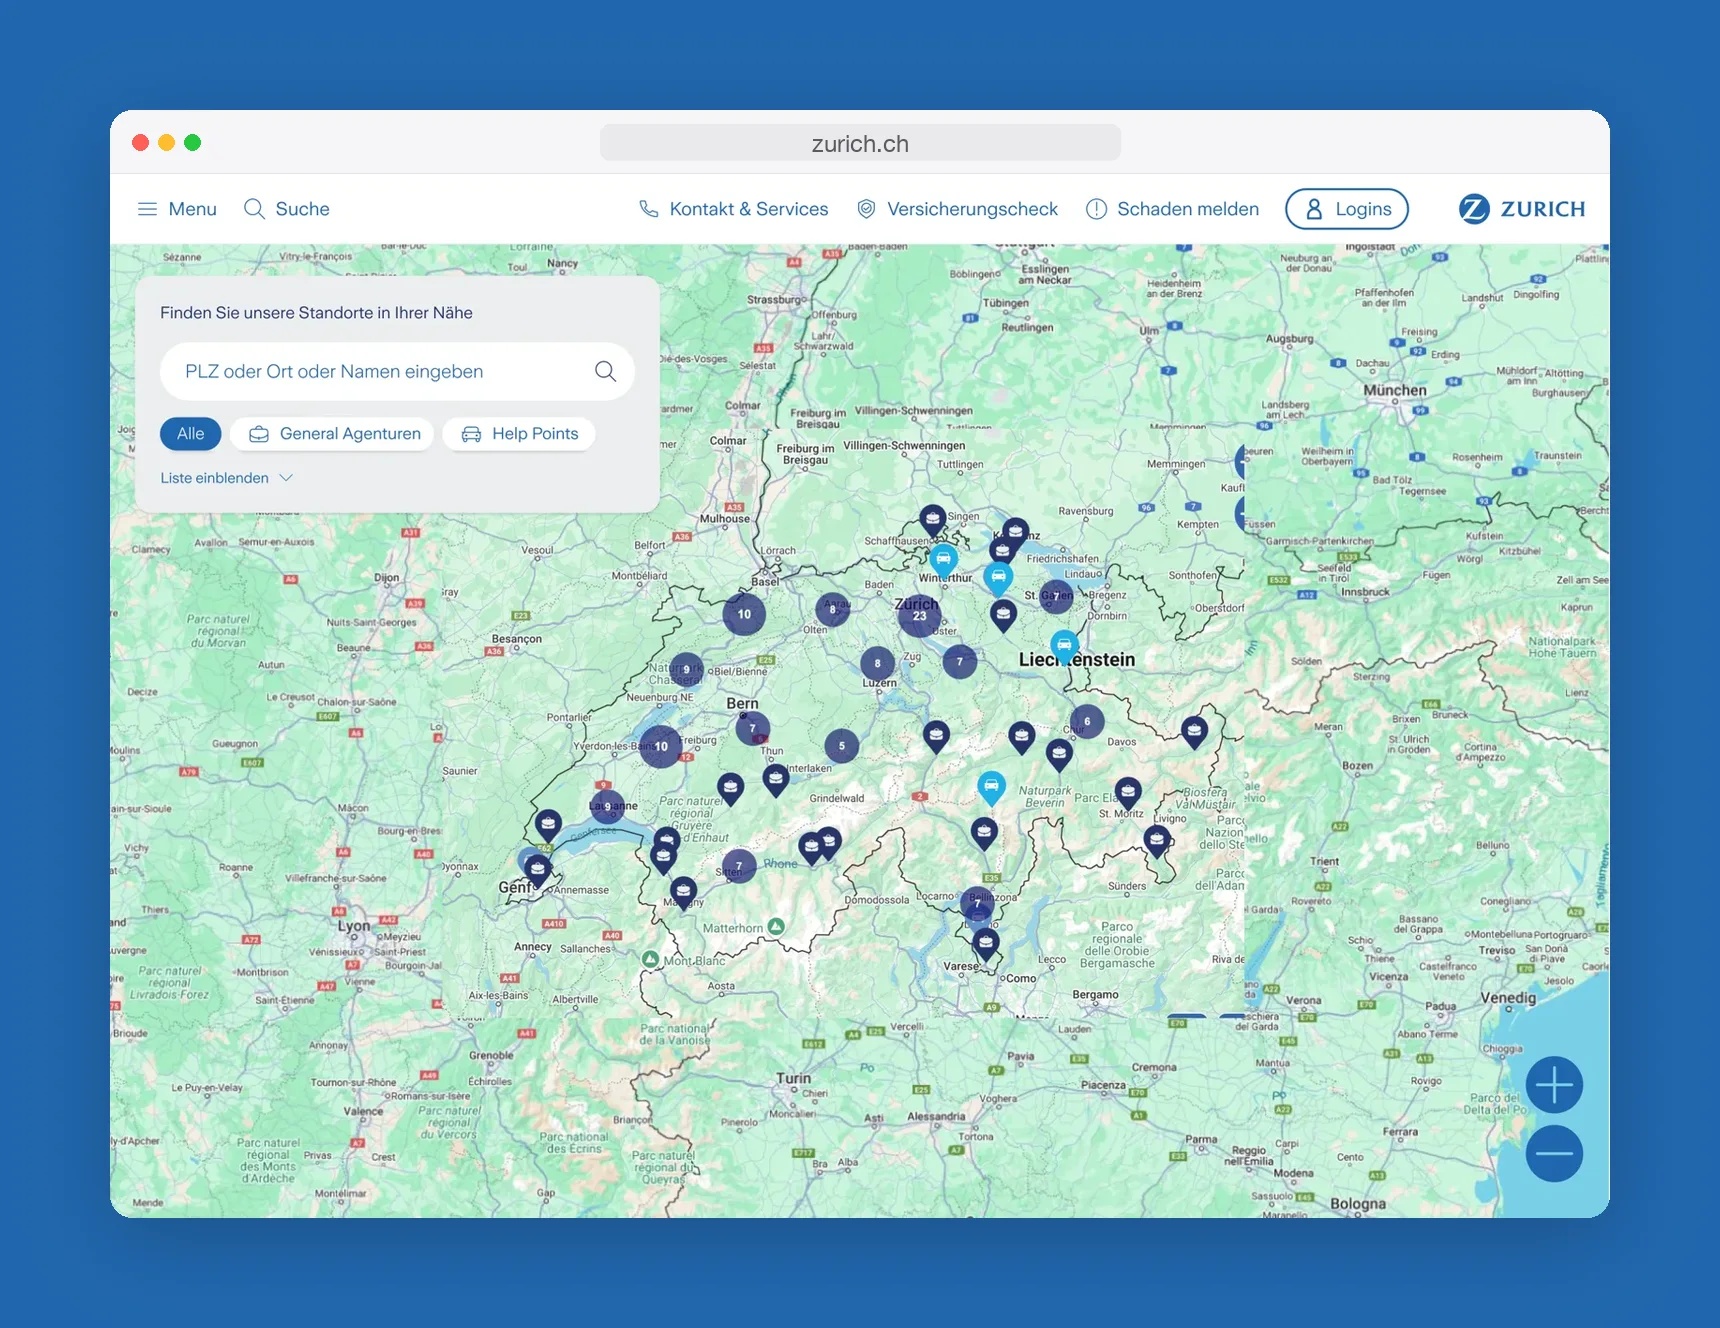Click the Venedig map label
Image resolution: width=1720 pixels, height=1328 pixels.
(x=1508, y=997)
